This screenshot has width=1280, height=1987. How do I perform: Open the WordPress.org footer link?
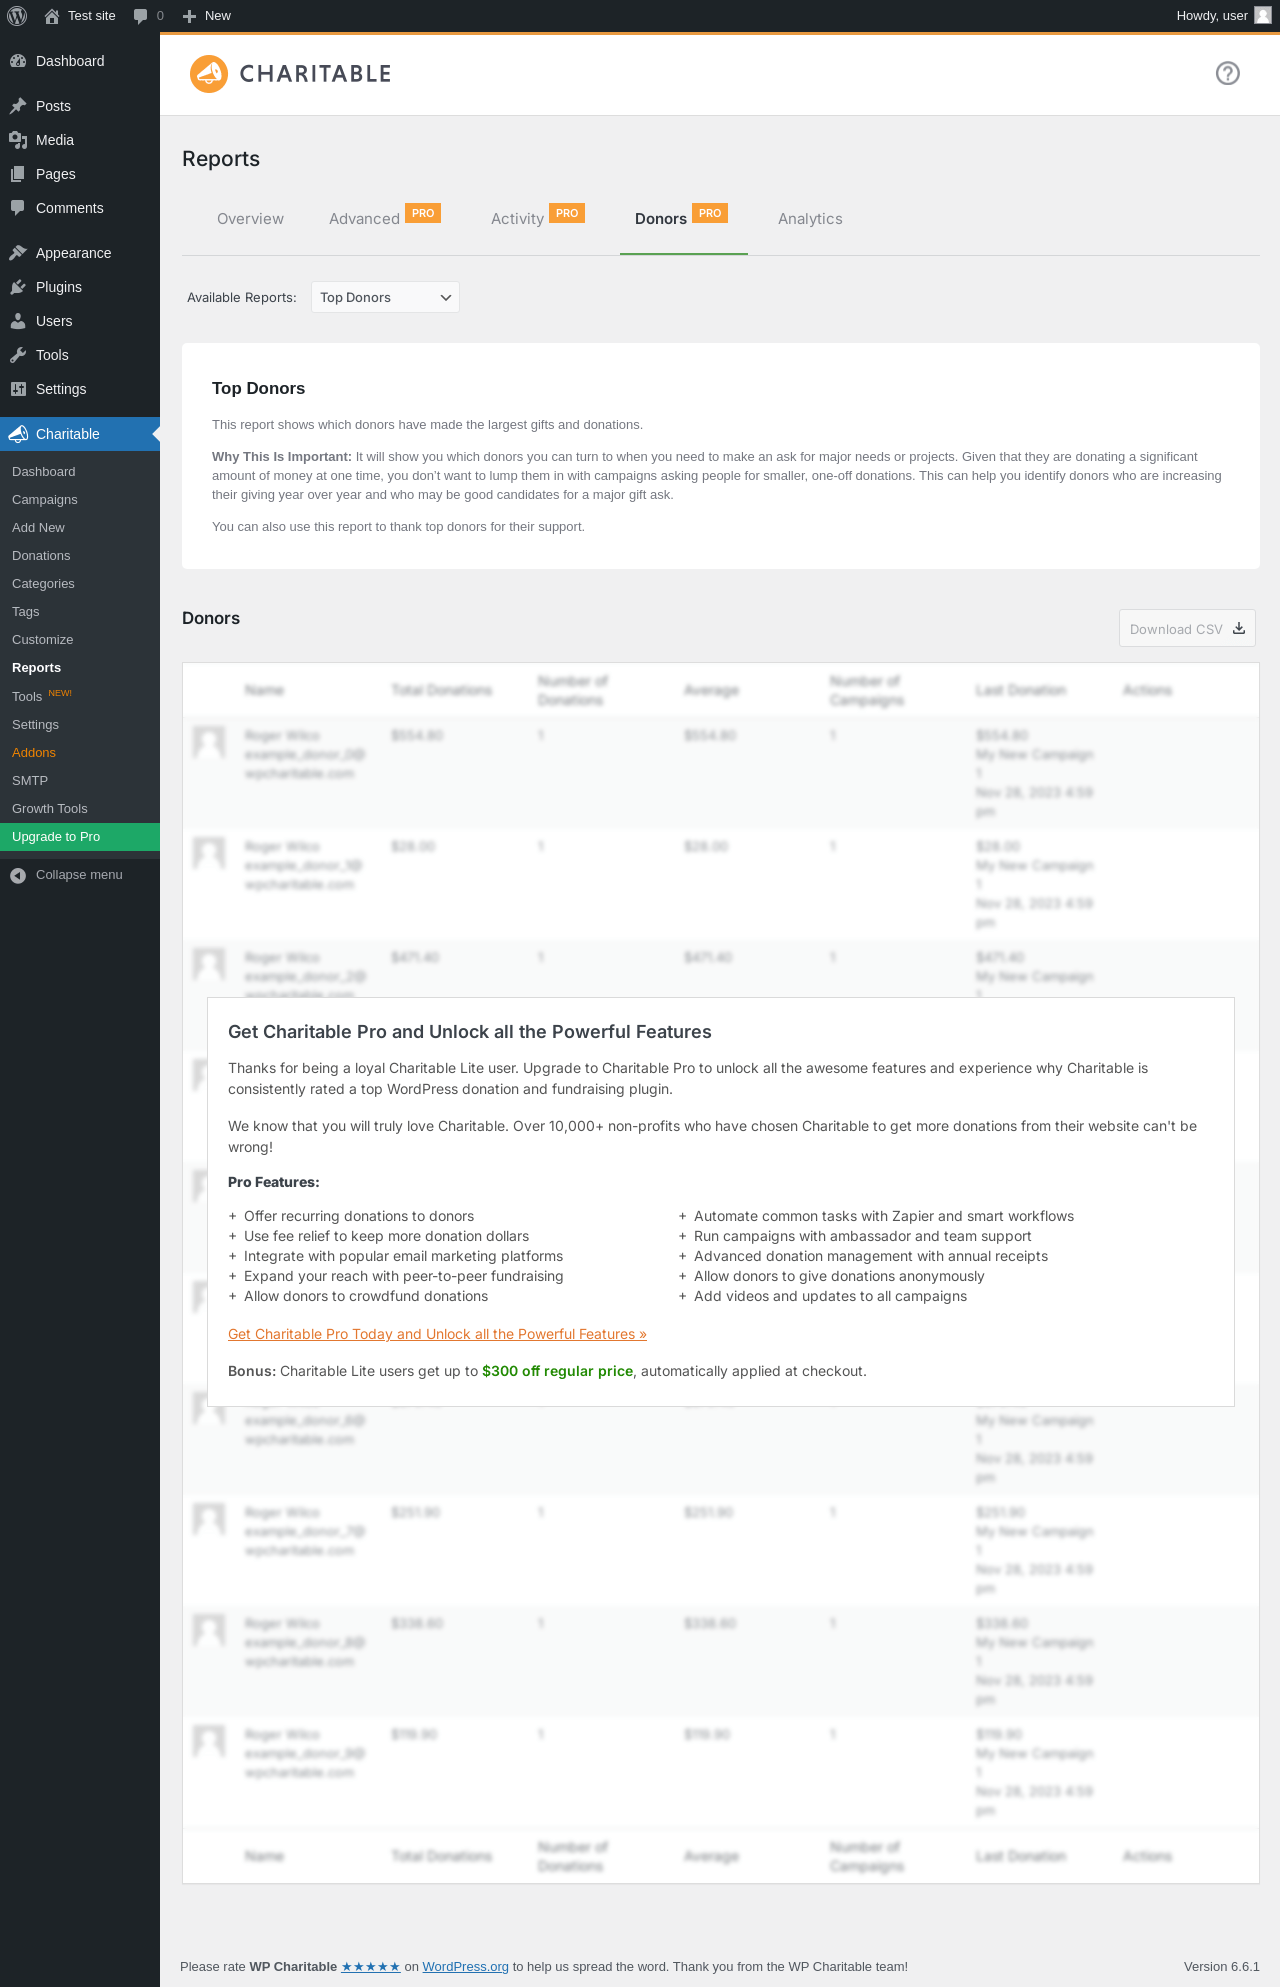[x=465, y=1966]
